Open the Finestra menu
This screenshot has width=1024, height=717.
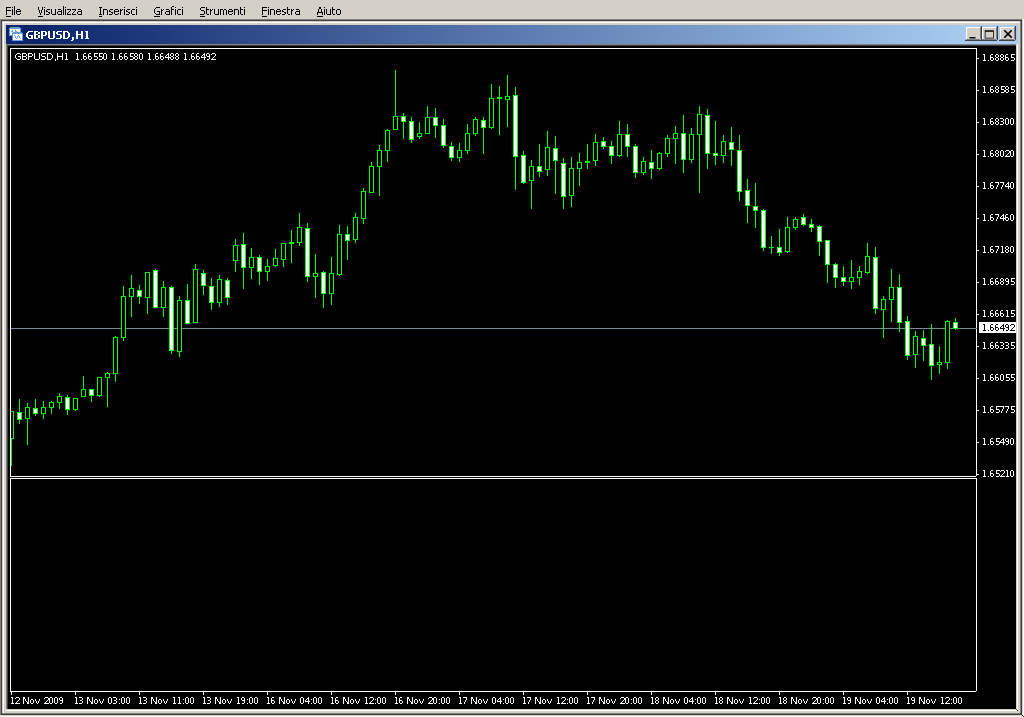pos(280,11)
